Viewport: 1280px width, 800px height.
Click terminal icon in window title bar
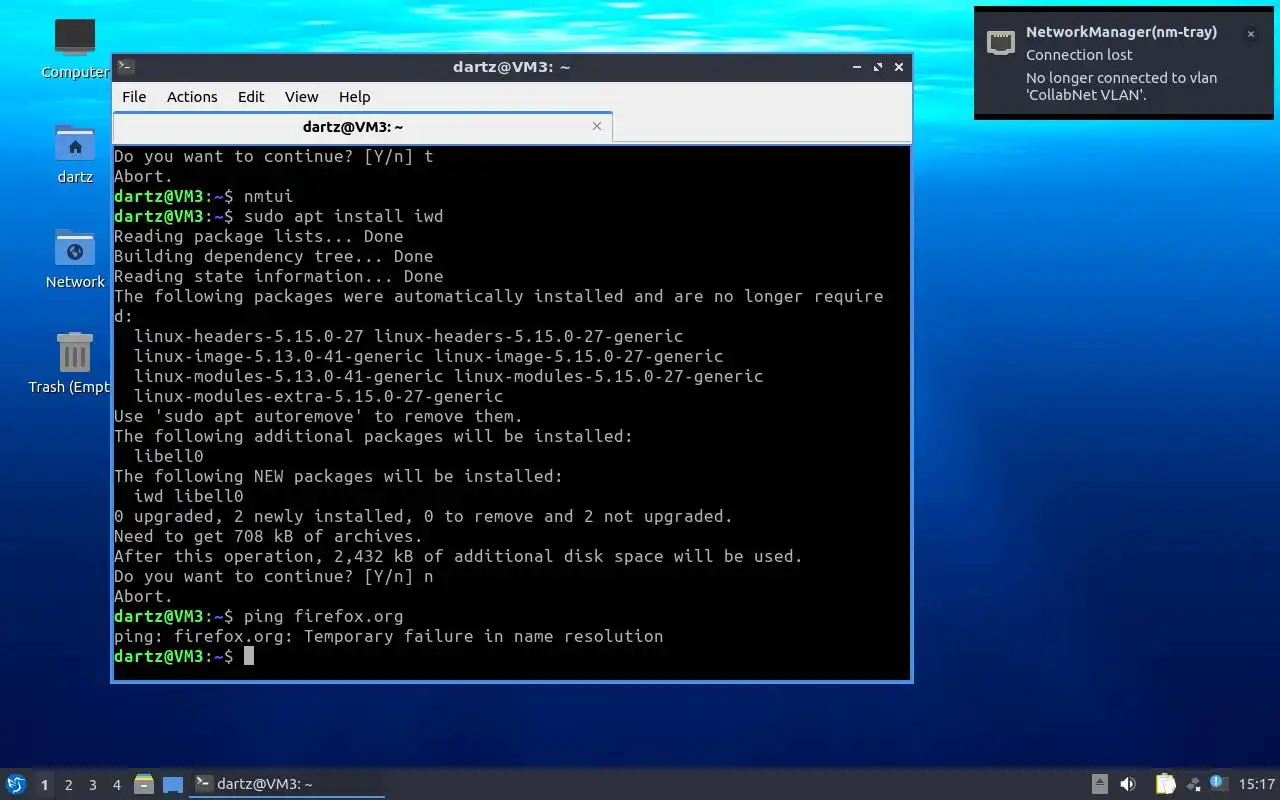point(125,67)
